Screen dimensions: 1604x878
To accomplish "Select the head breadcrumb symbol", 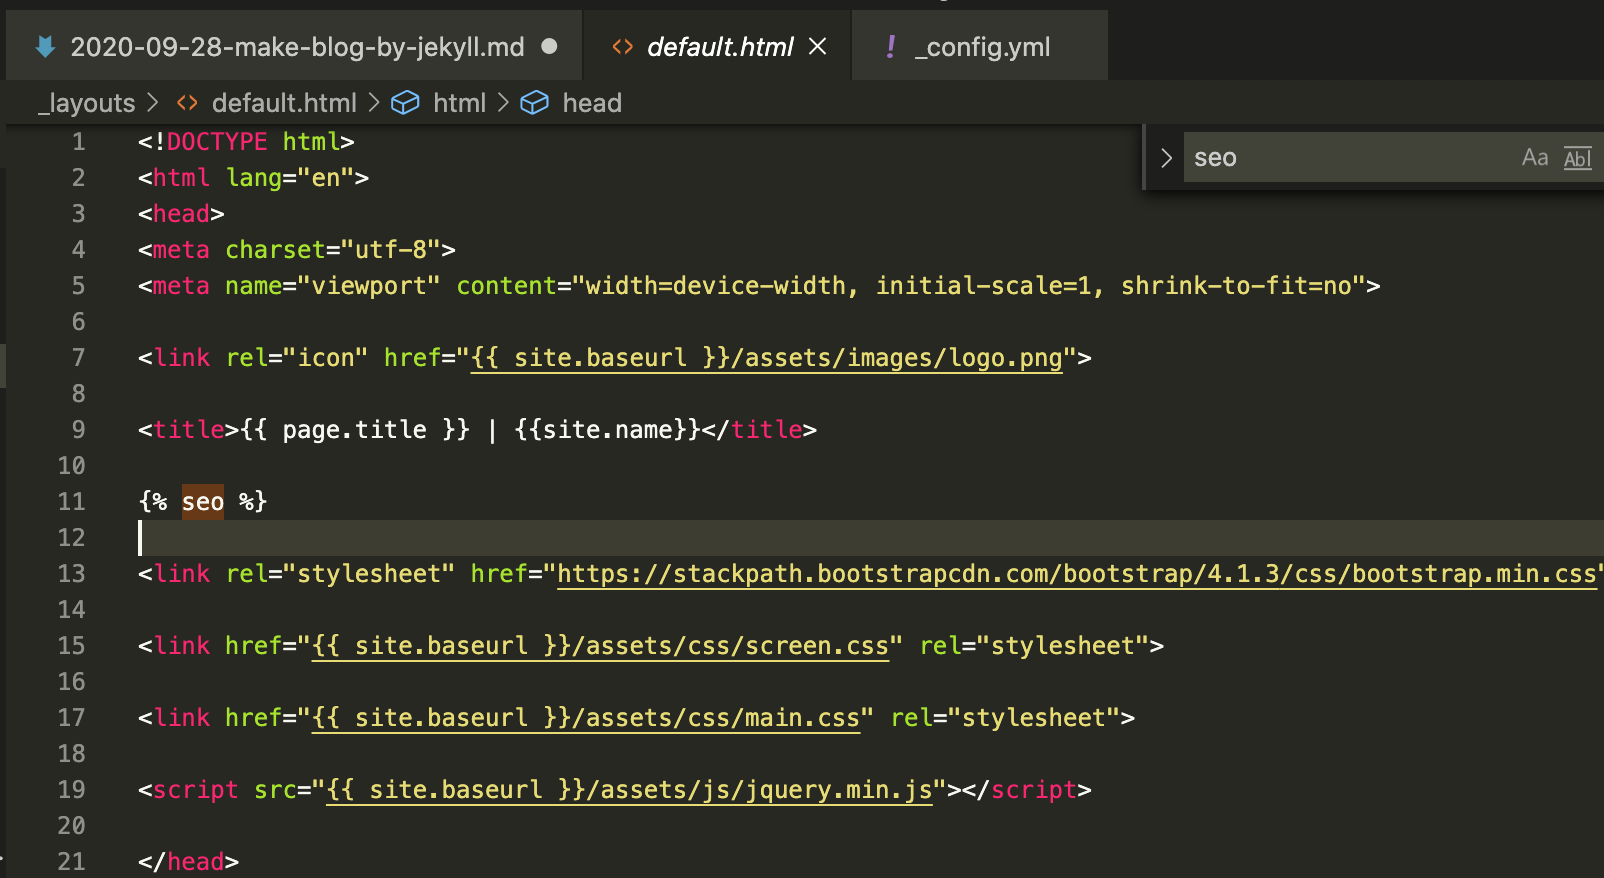I will click(592, 103).
